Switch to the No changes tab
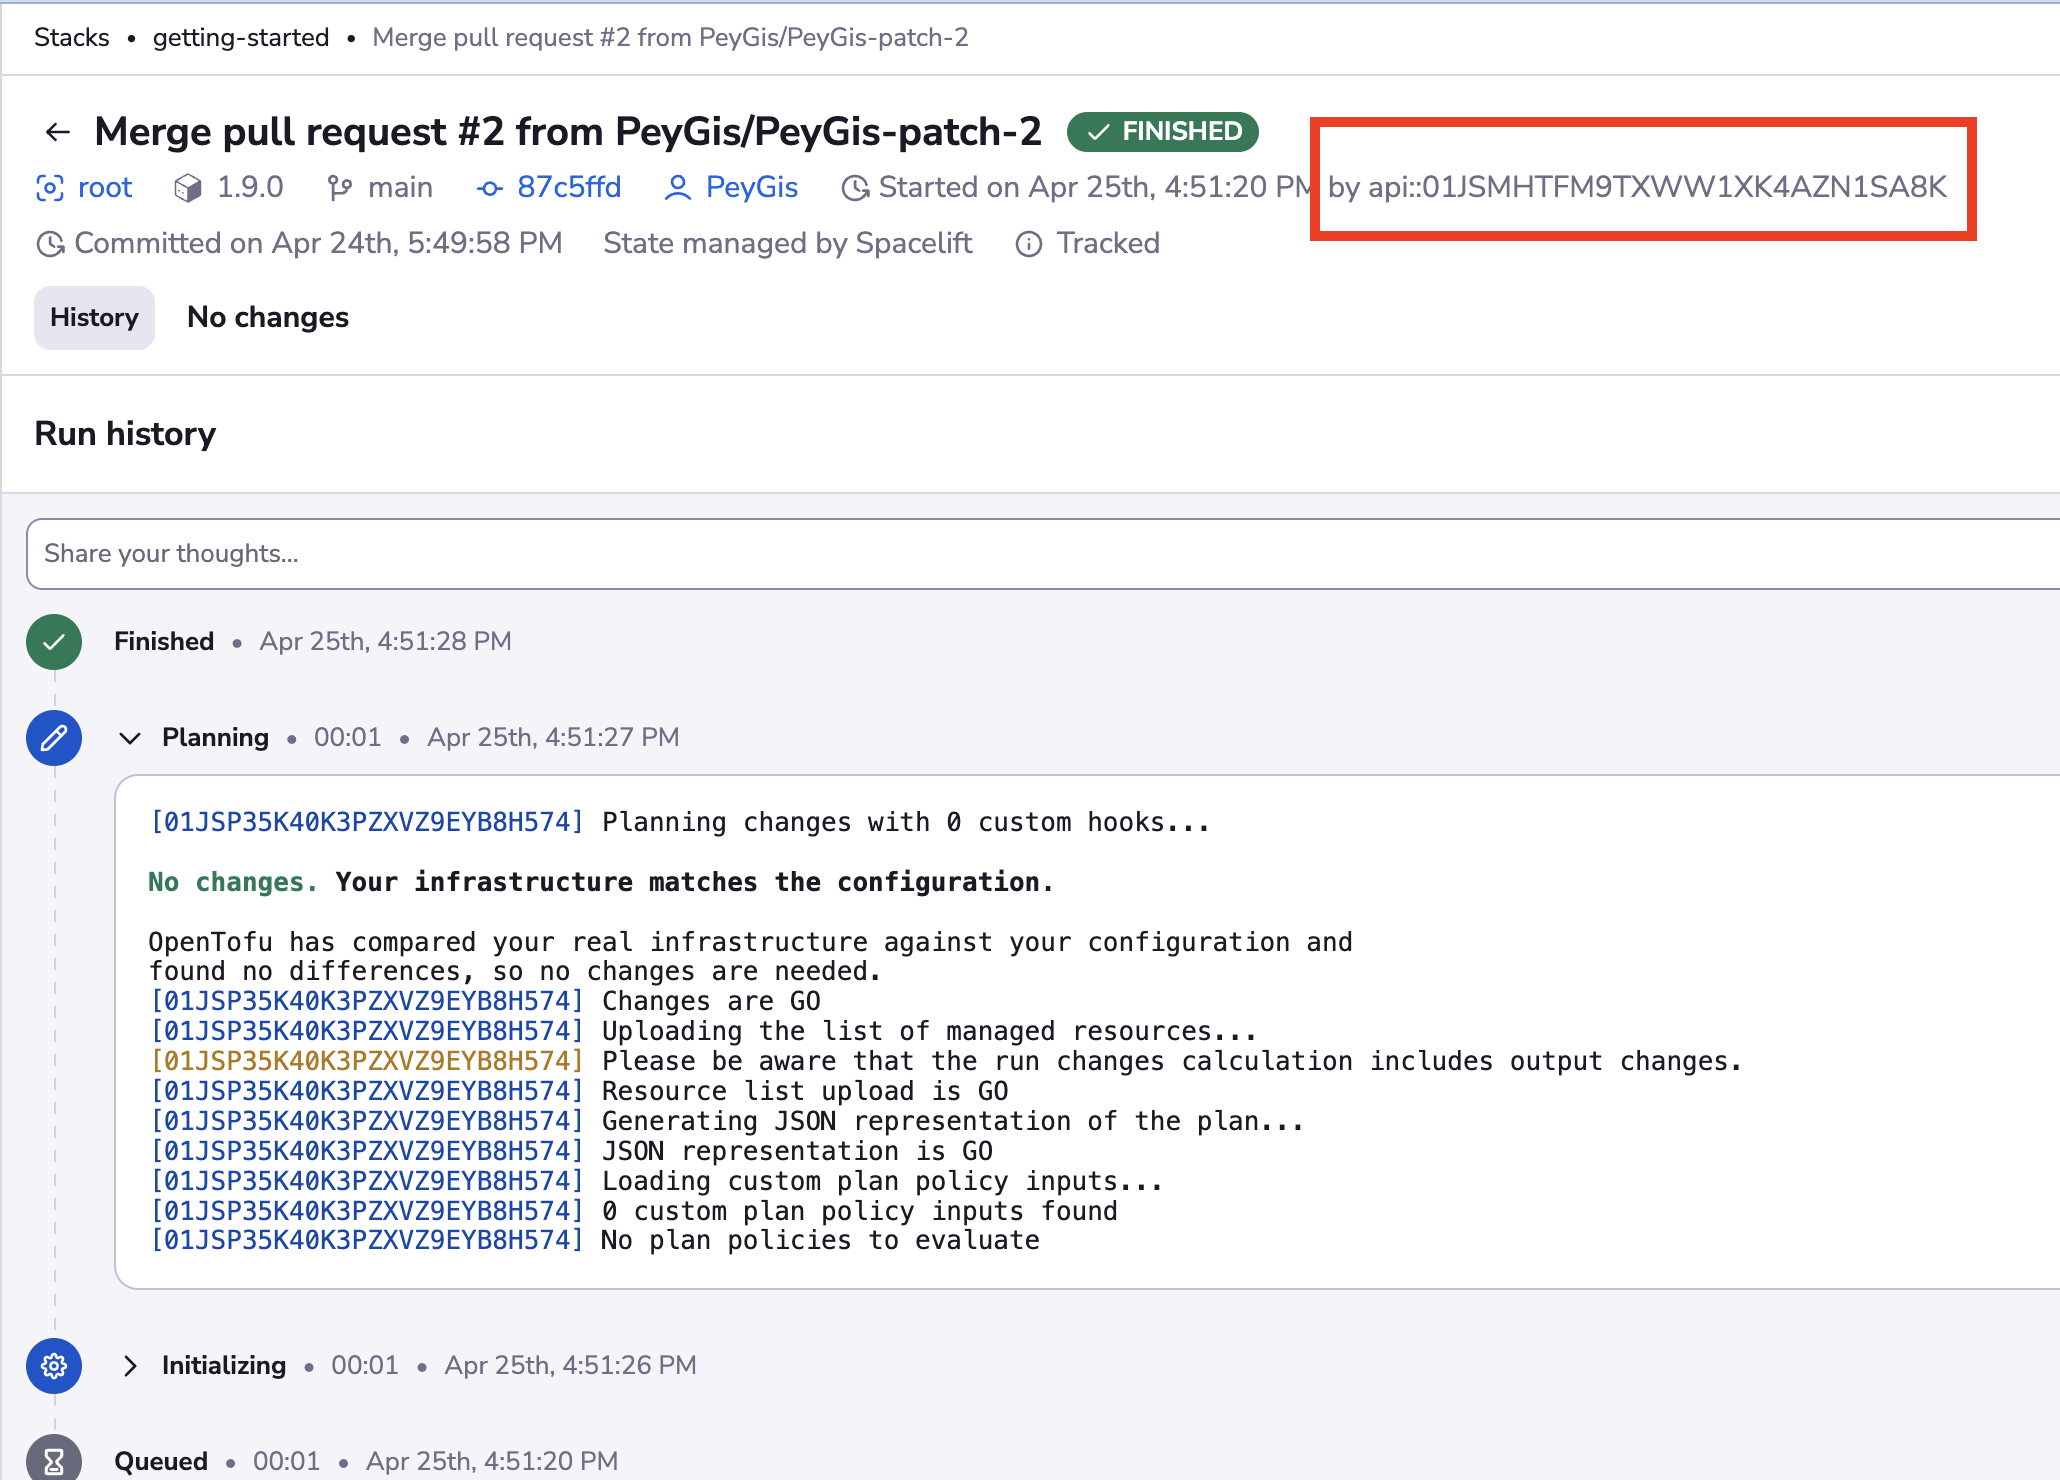The image size is (2060, 1480). pyautogui.click(x=268, y=318)
